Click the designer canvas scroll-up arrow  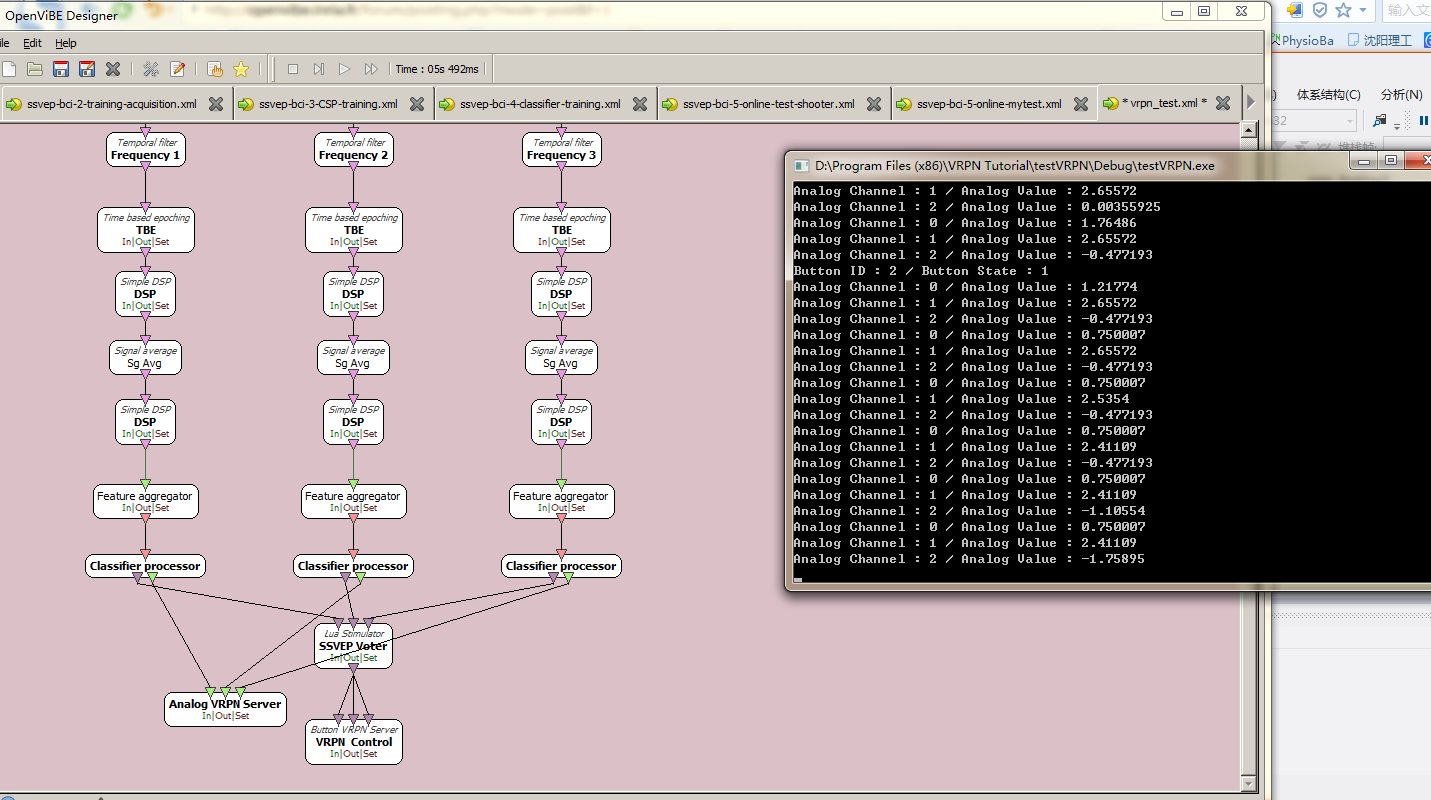point(1247,130)
